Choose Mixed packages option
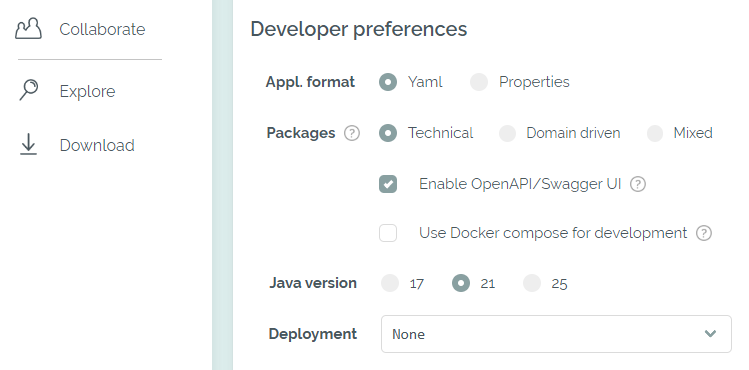Screen dimensions: 749x370 coord(655,133)
